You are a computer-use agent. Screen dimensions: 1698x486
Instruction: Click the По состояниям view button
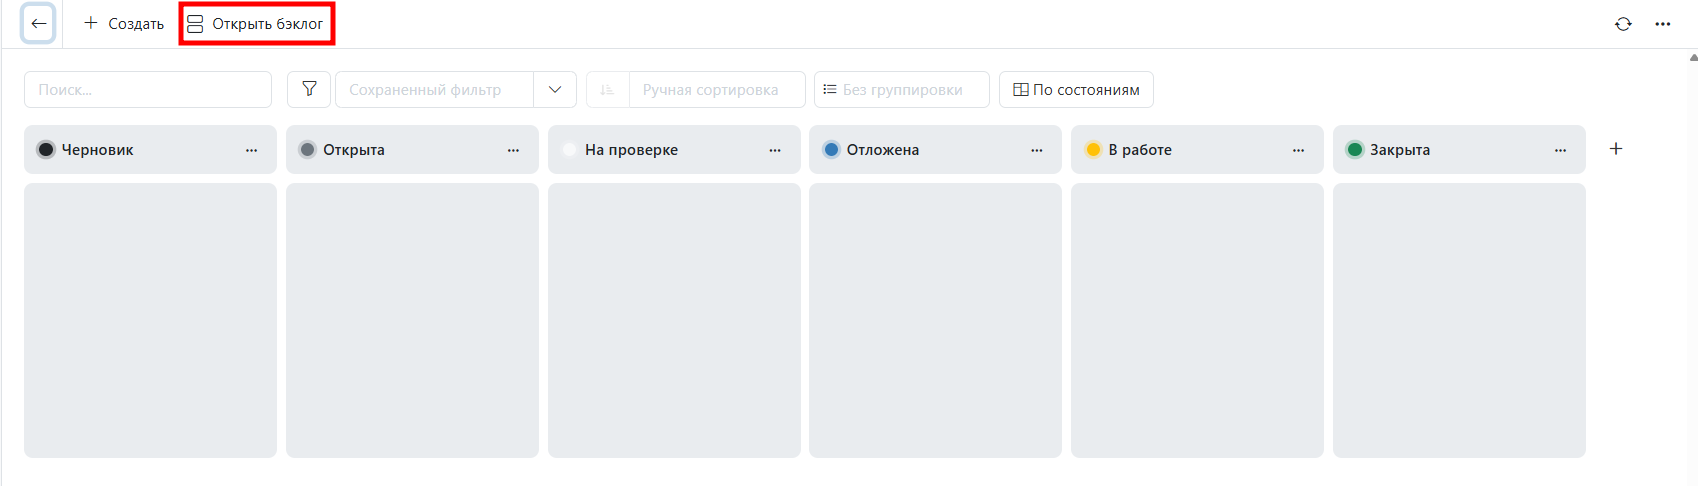(1076, 89)
